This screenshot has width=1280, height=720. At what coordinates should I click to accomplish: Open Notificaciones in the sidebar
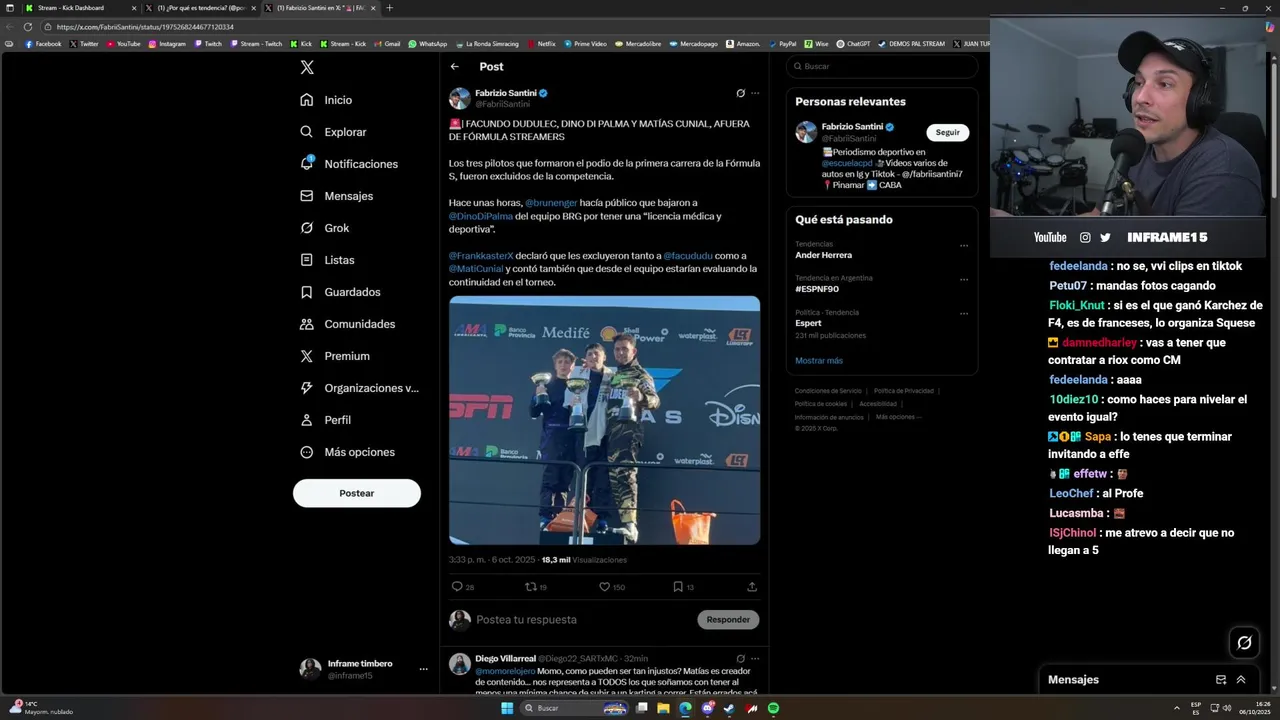[348, 164]
